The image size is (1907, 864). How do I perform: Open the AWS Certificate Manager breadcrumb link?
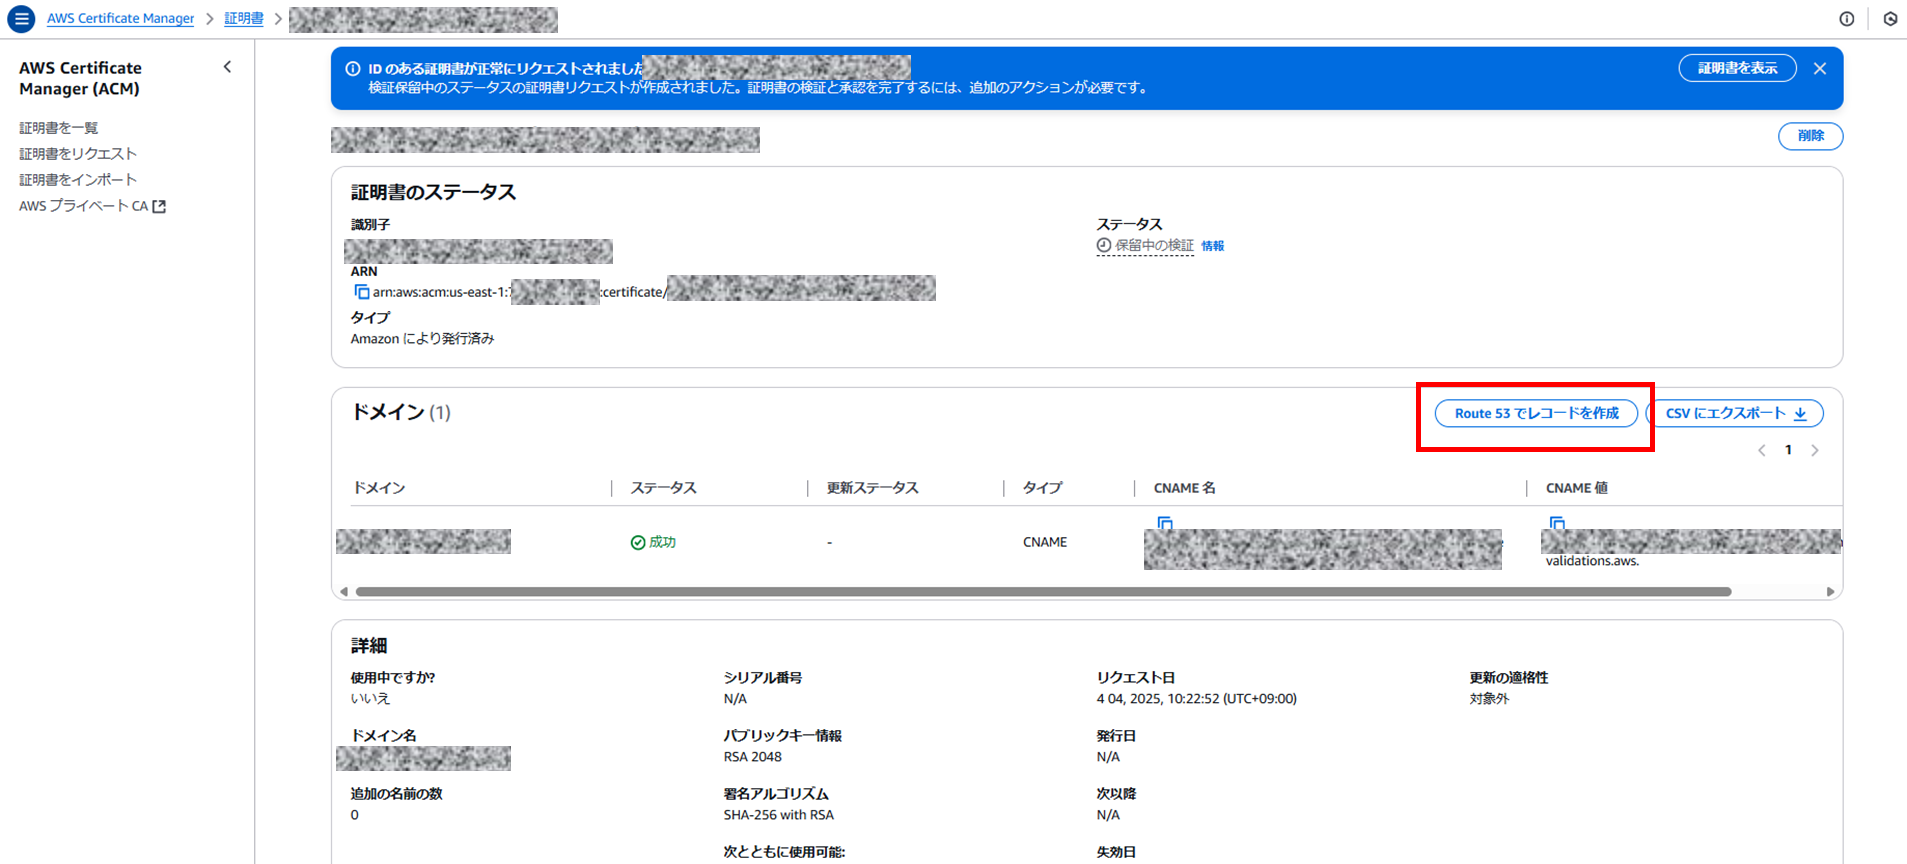(x=121, y=19)
